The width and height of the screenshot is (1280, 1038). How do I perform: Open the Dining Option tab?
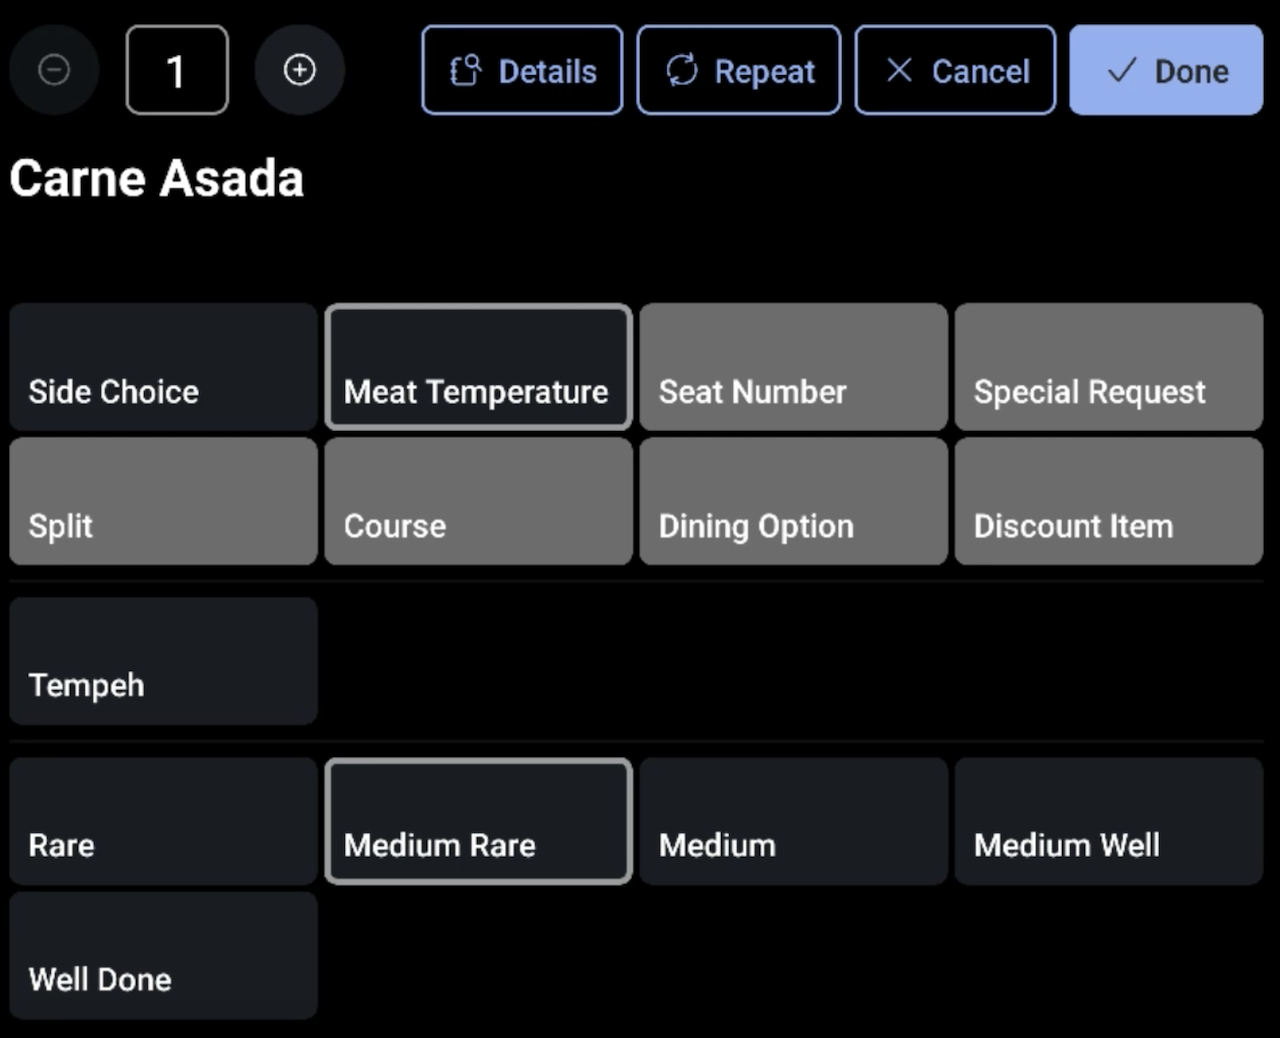793,501
